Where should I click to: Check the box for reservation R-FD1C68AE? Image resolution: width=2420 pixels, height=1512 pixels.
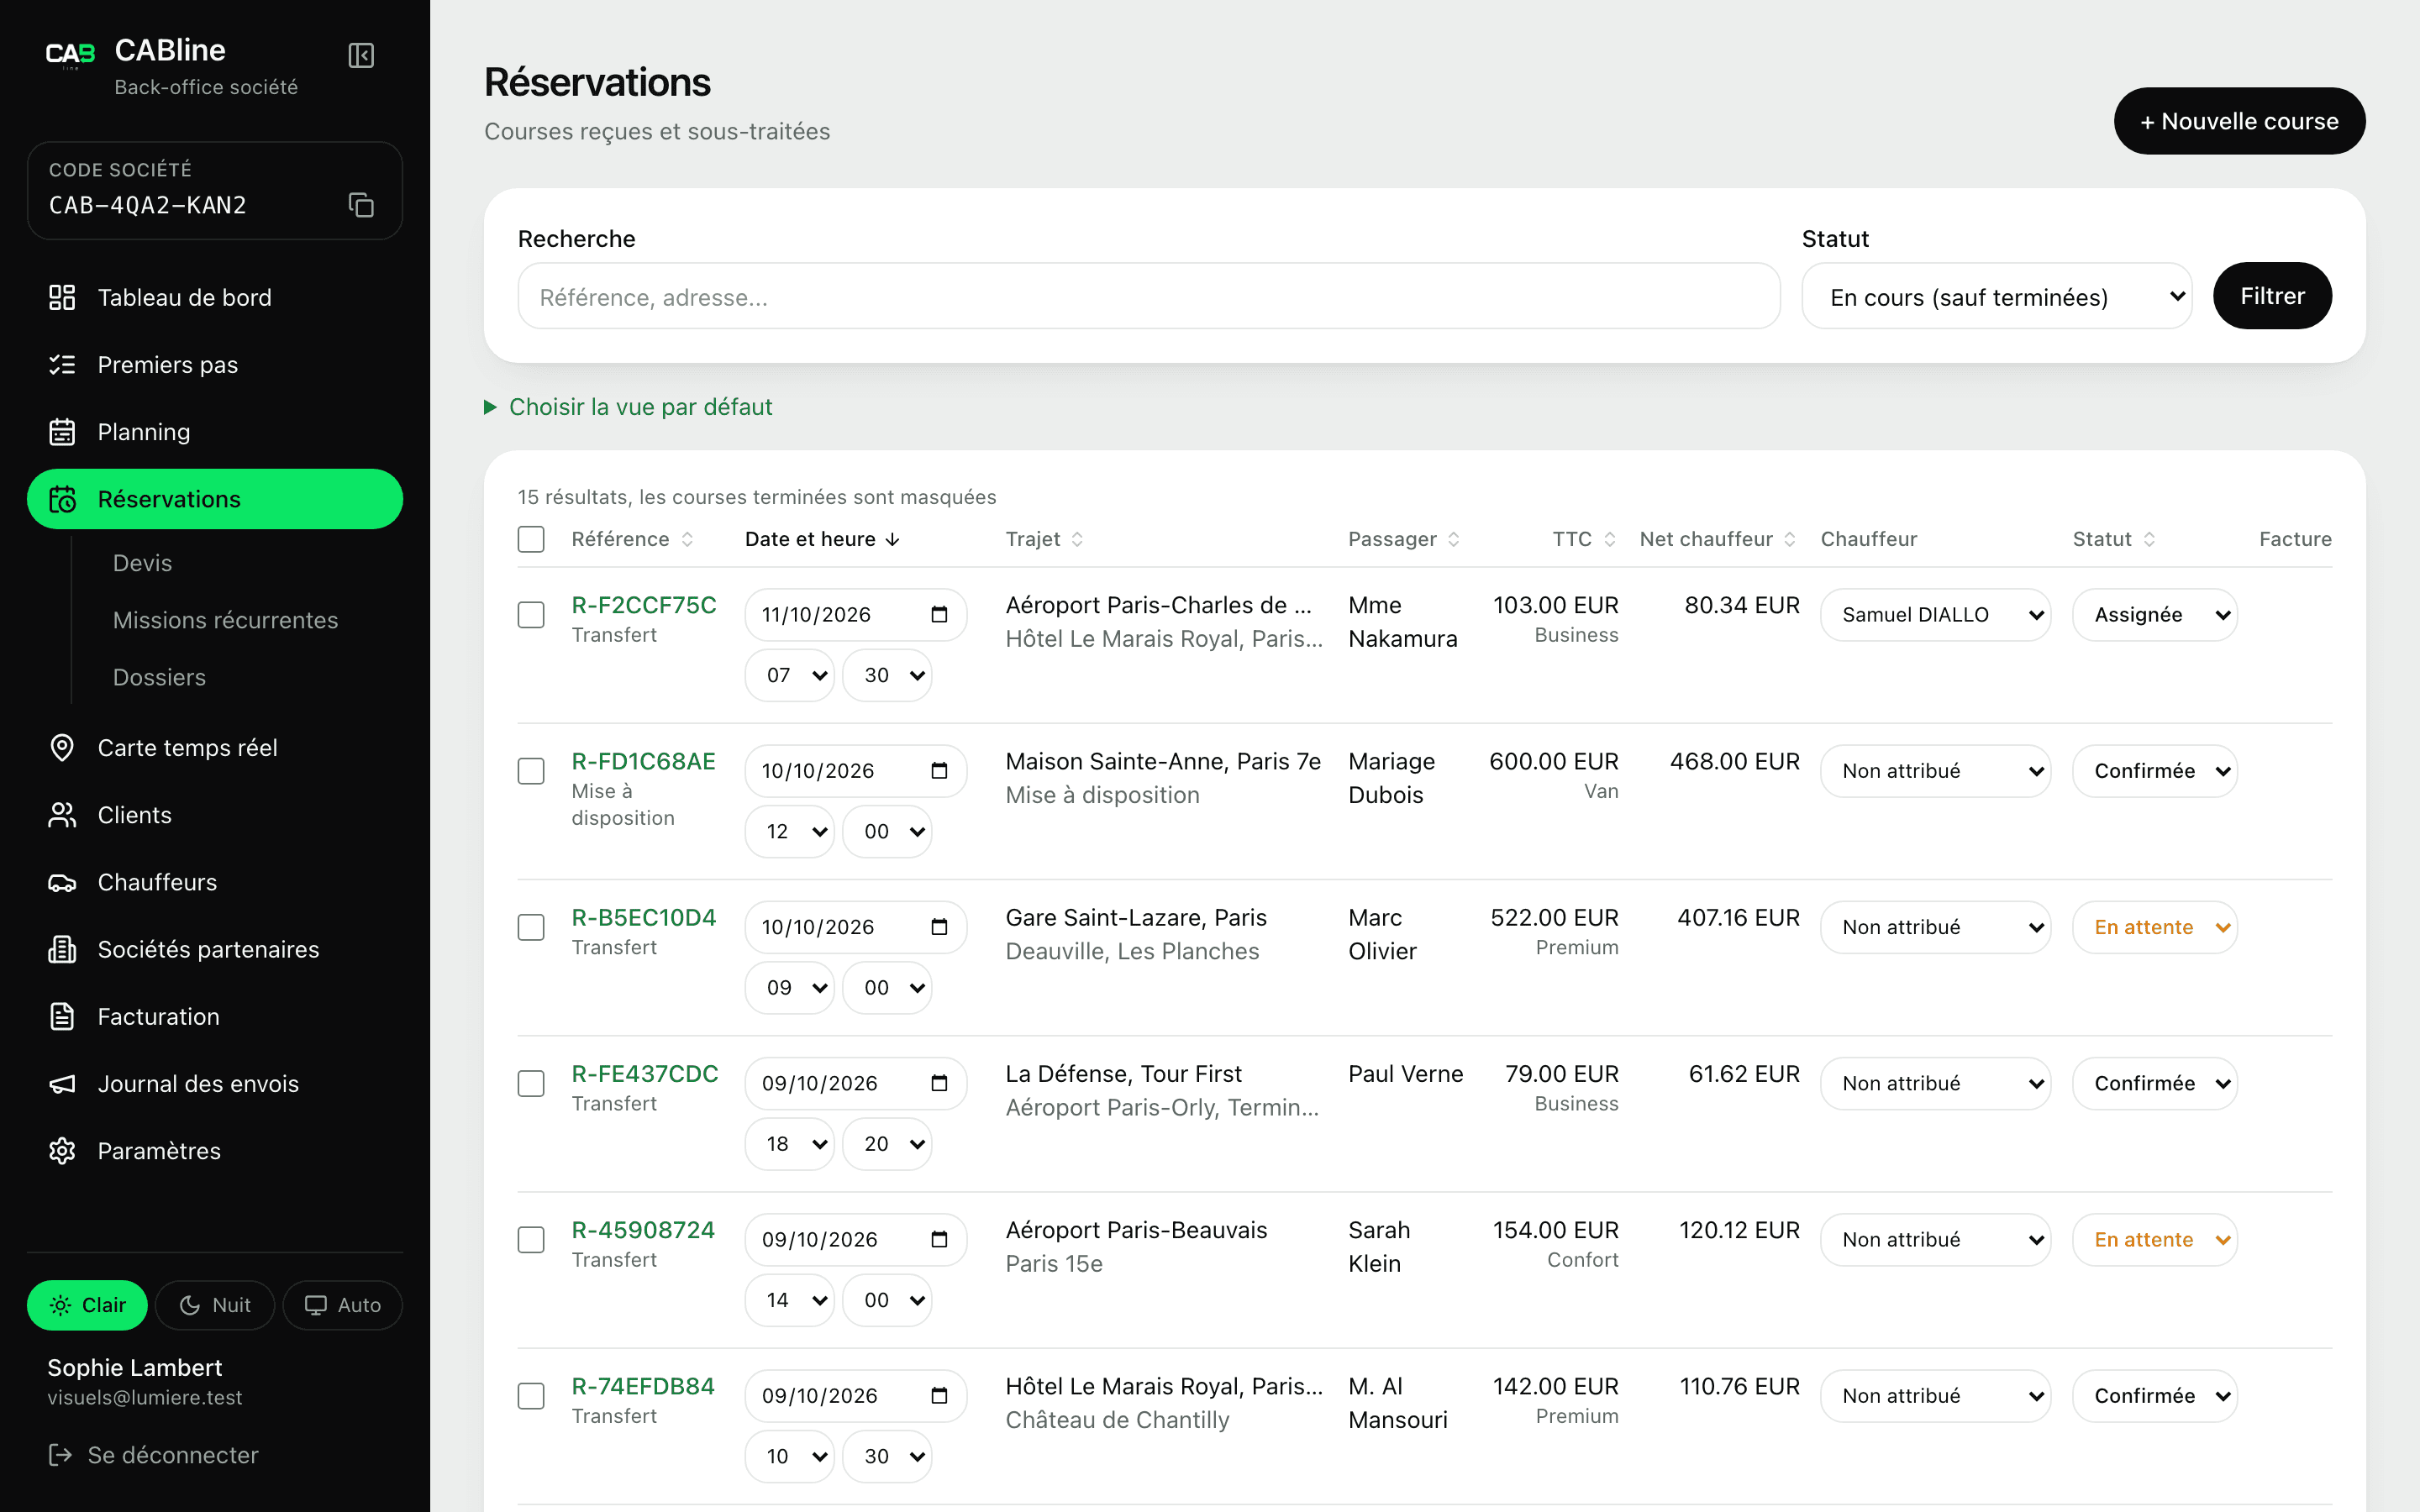[531, 770]
